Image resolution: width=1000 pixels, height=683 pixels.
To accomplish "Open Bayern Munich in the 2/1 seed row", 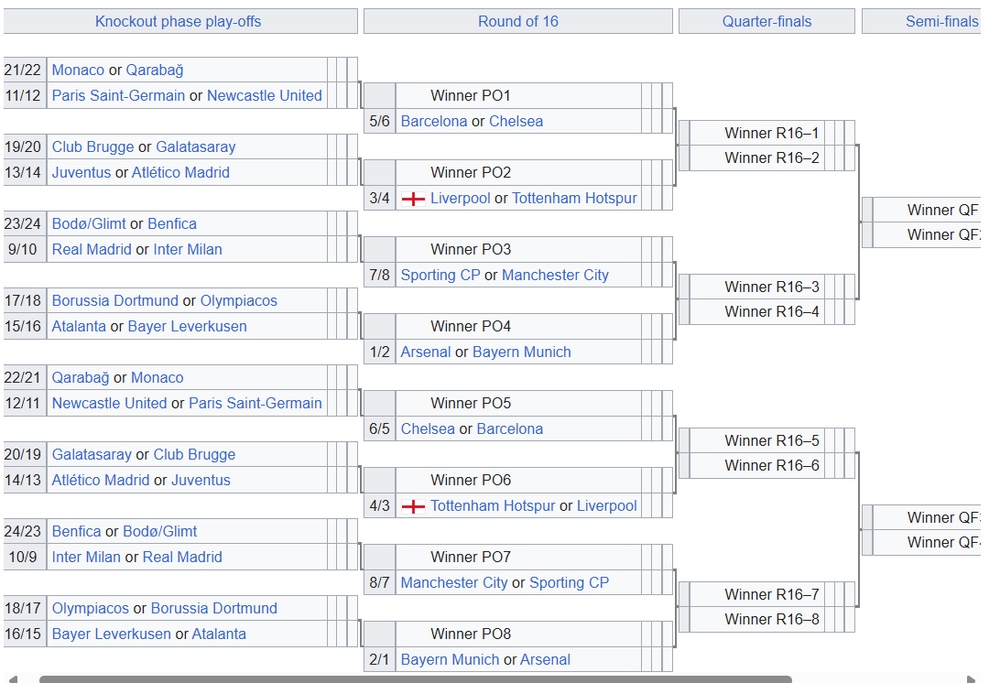I will (x=450, y=660).
